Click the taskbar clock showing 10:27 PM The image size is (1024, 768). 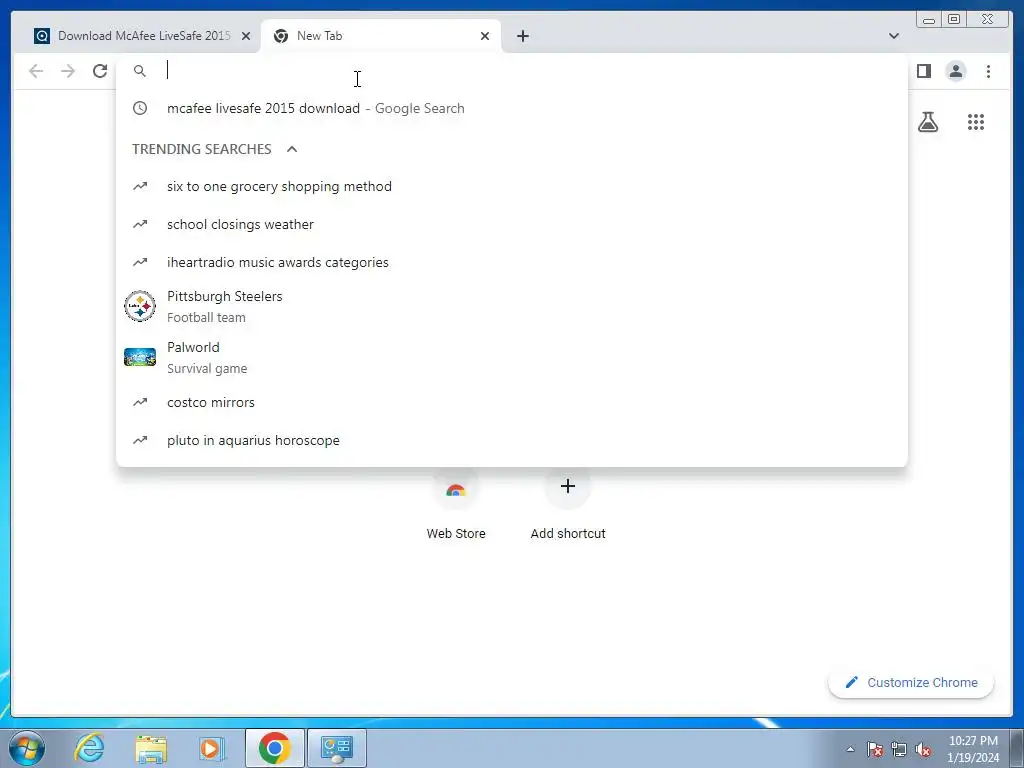tap(973, 749)
